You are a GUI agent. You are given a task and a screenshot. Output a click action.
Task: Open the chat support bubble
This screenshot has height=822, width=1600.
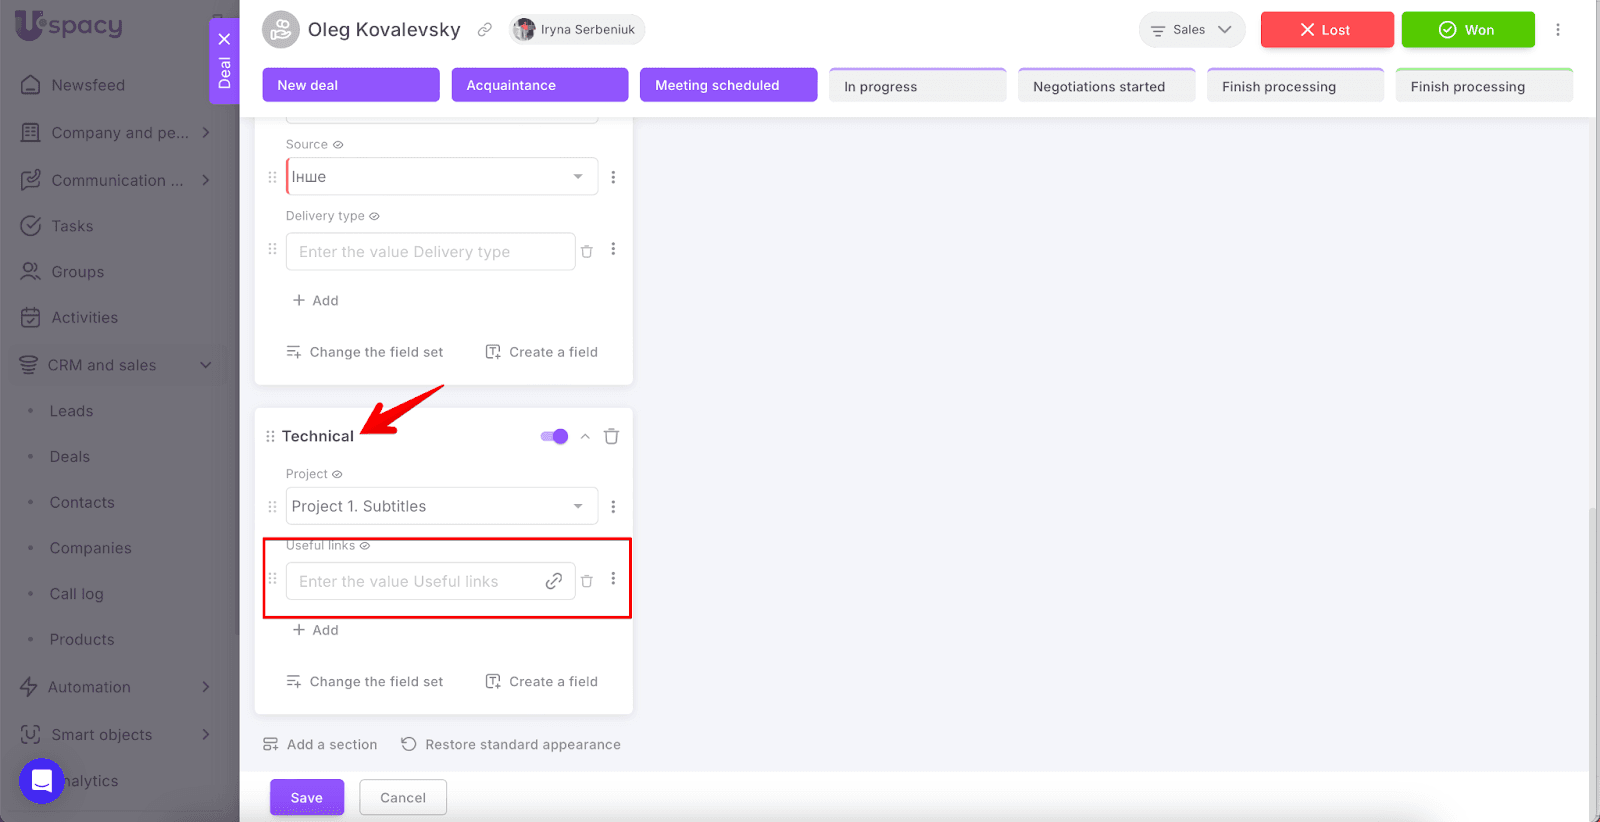pos(42,781)
